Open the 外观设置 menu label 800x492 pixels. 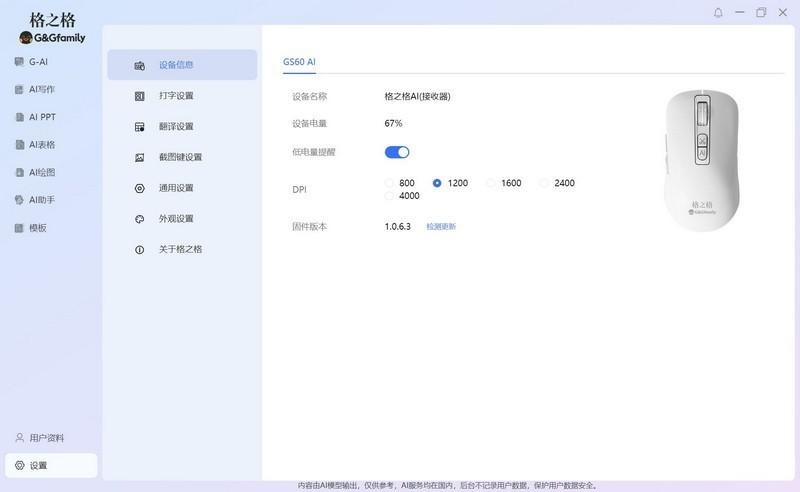tap(176, 218)
